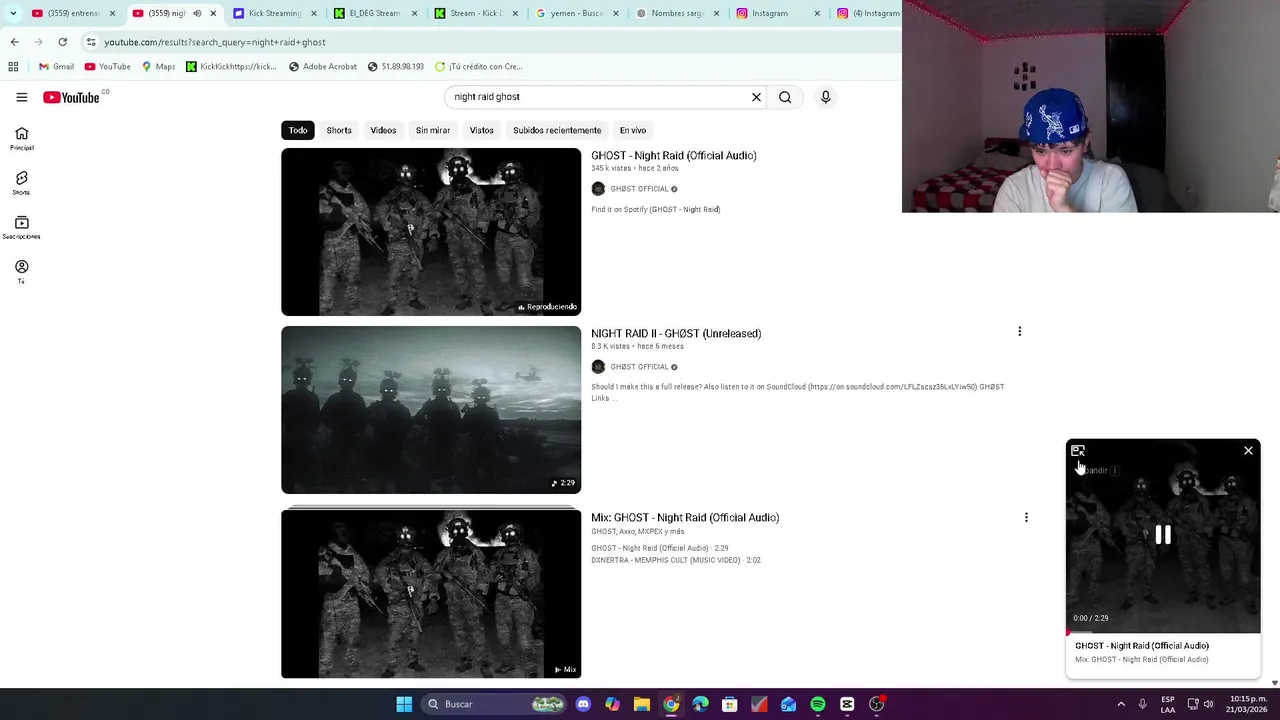
Task: Reload the page
Action: click(62, 42)
